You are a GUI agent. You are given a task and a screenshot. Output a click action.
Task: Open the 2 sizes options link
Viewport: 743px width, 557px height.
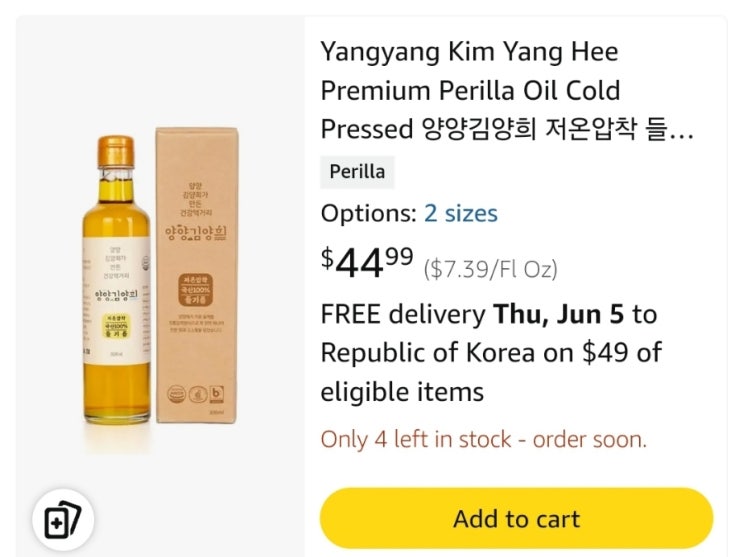tap(460, 213)
